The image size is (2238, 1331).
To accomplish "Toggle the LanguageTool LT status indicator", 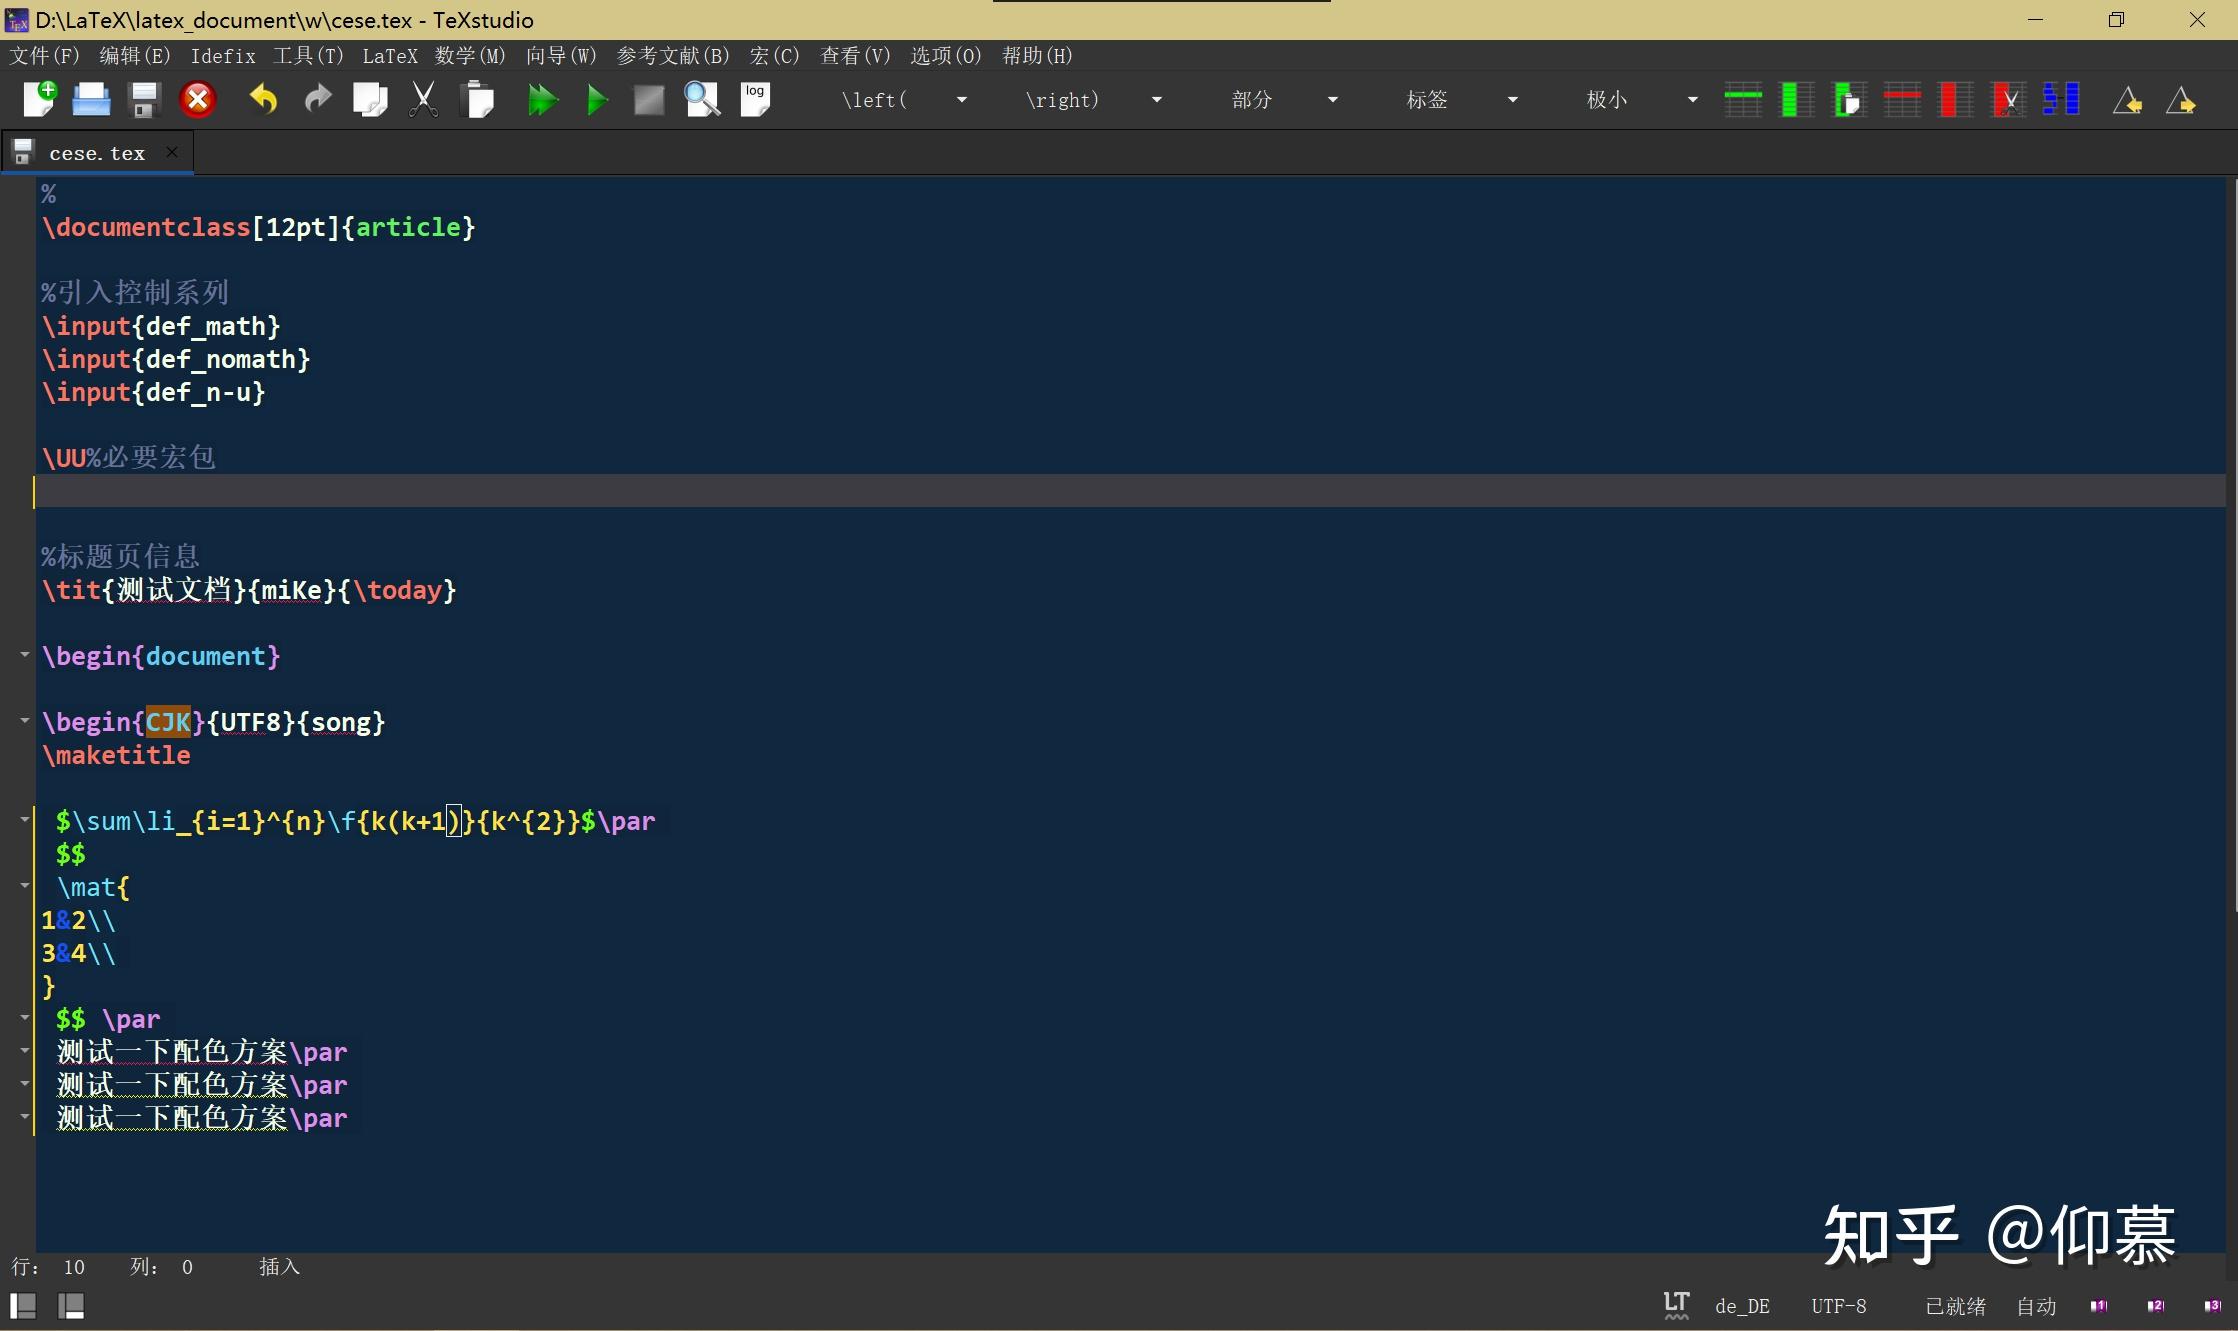I will [1676, 1304].
